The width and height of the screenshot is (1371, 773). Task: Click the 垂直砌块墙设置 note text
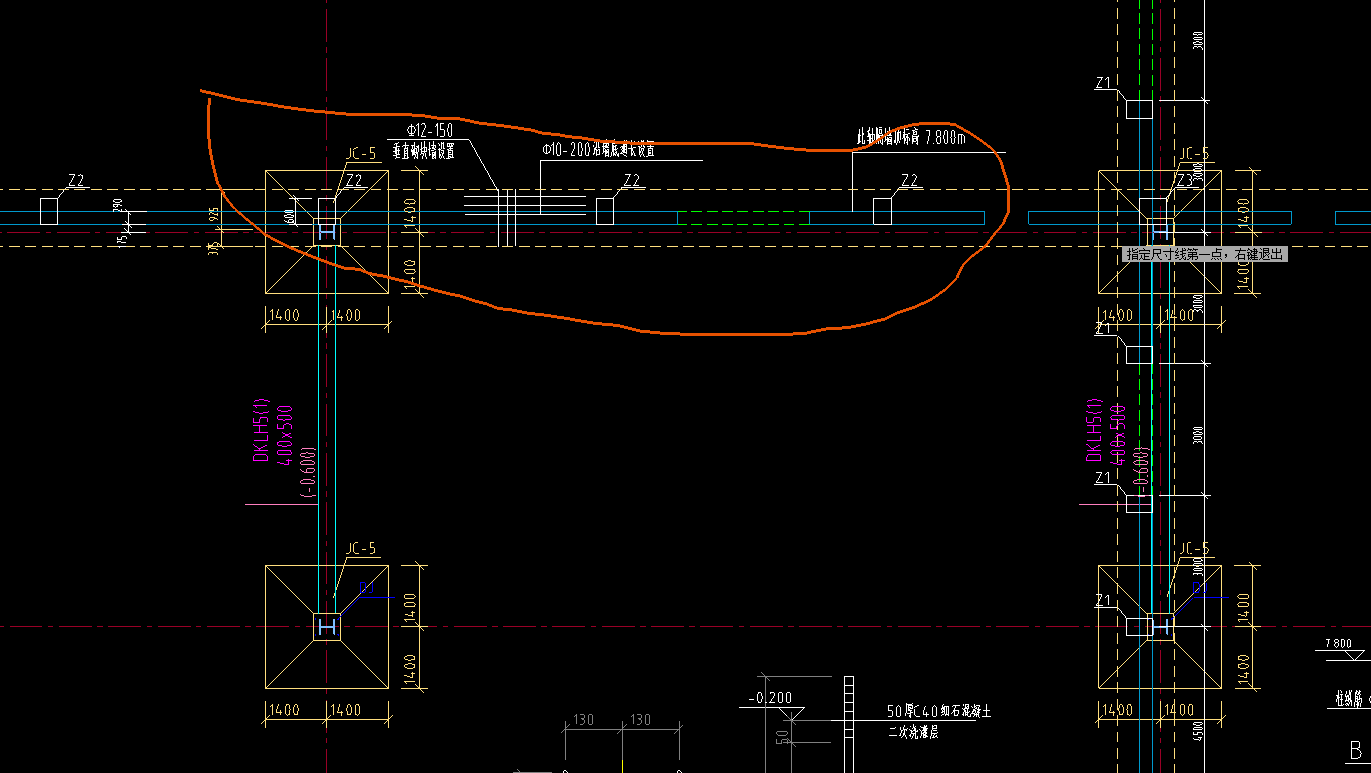click(423, 151)
